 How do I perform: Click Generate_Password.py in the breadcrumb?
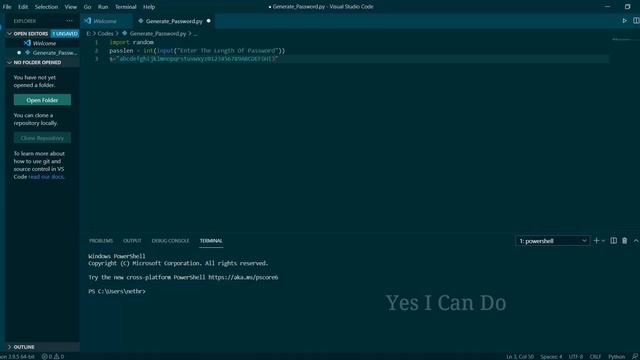158,33
